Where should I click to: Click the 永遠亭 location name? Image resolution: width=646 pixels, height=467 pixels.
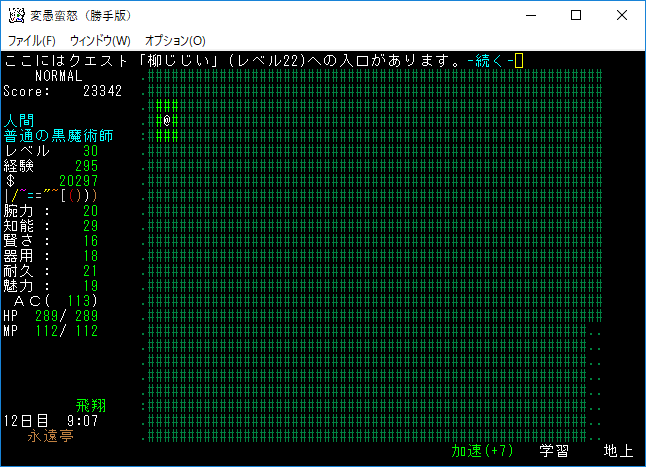pyautogui.click(x=50, y=436)
